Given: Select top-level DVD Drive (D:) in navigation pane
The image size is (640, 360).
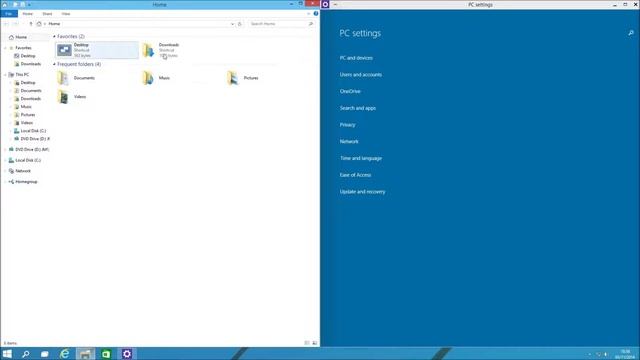Looking at the screenshot, I should (32, 149).
